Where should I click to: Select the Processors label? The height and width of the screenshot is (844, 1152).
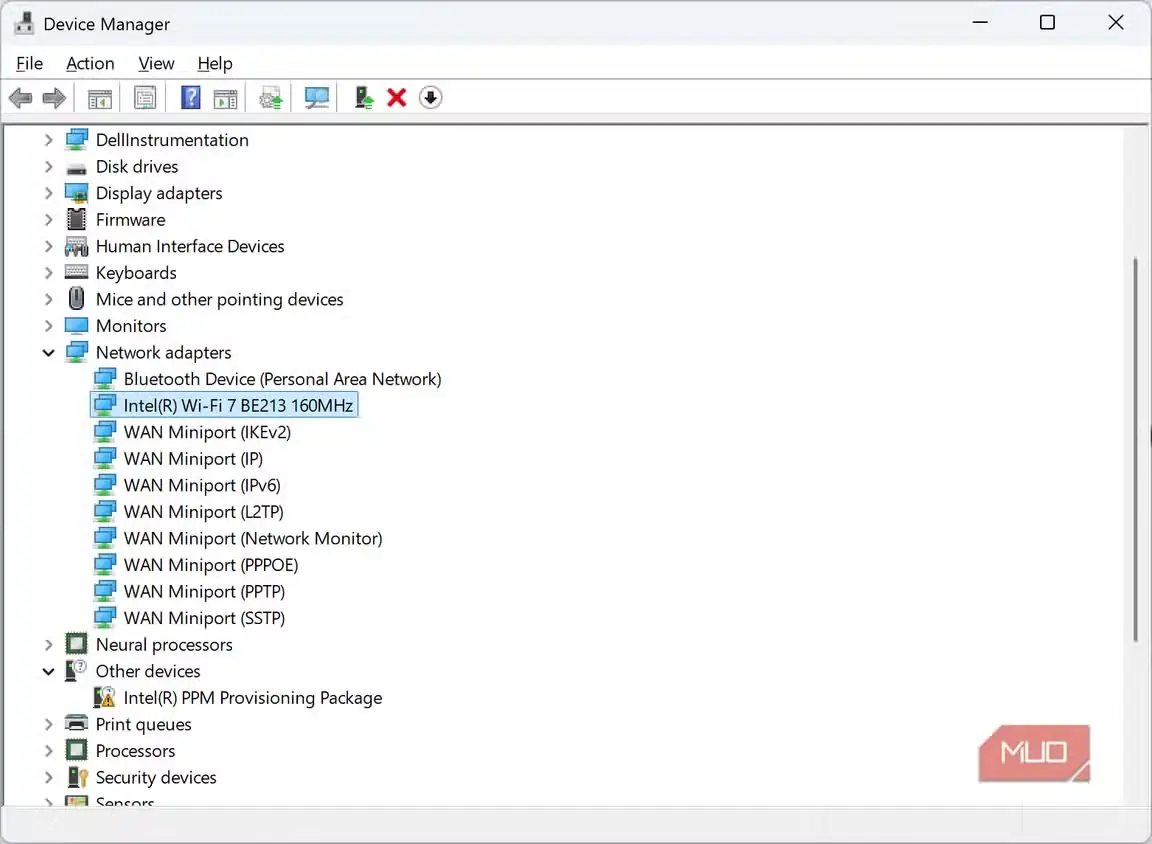point(135,751)
